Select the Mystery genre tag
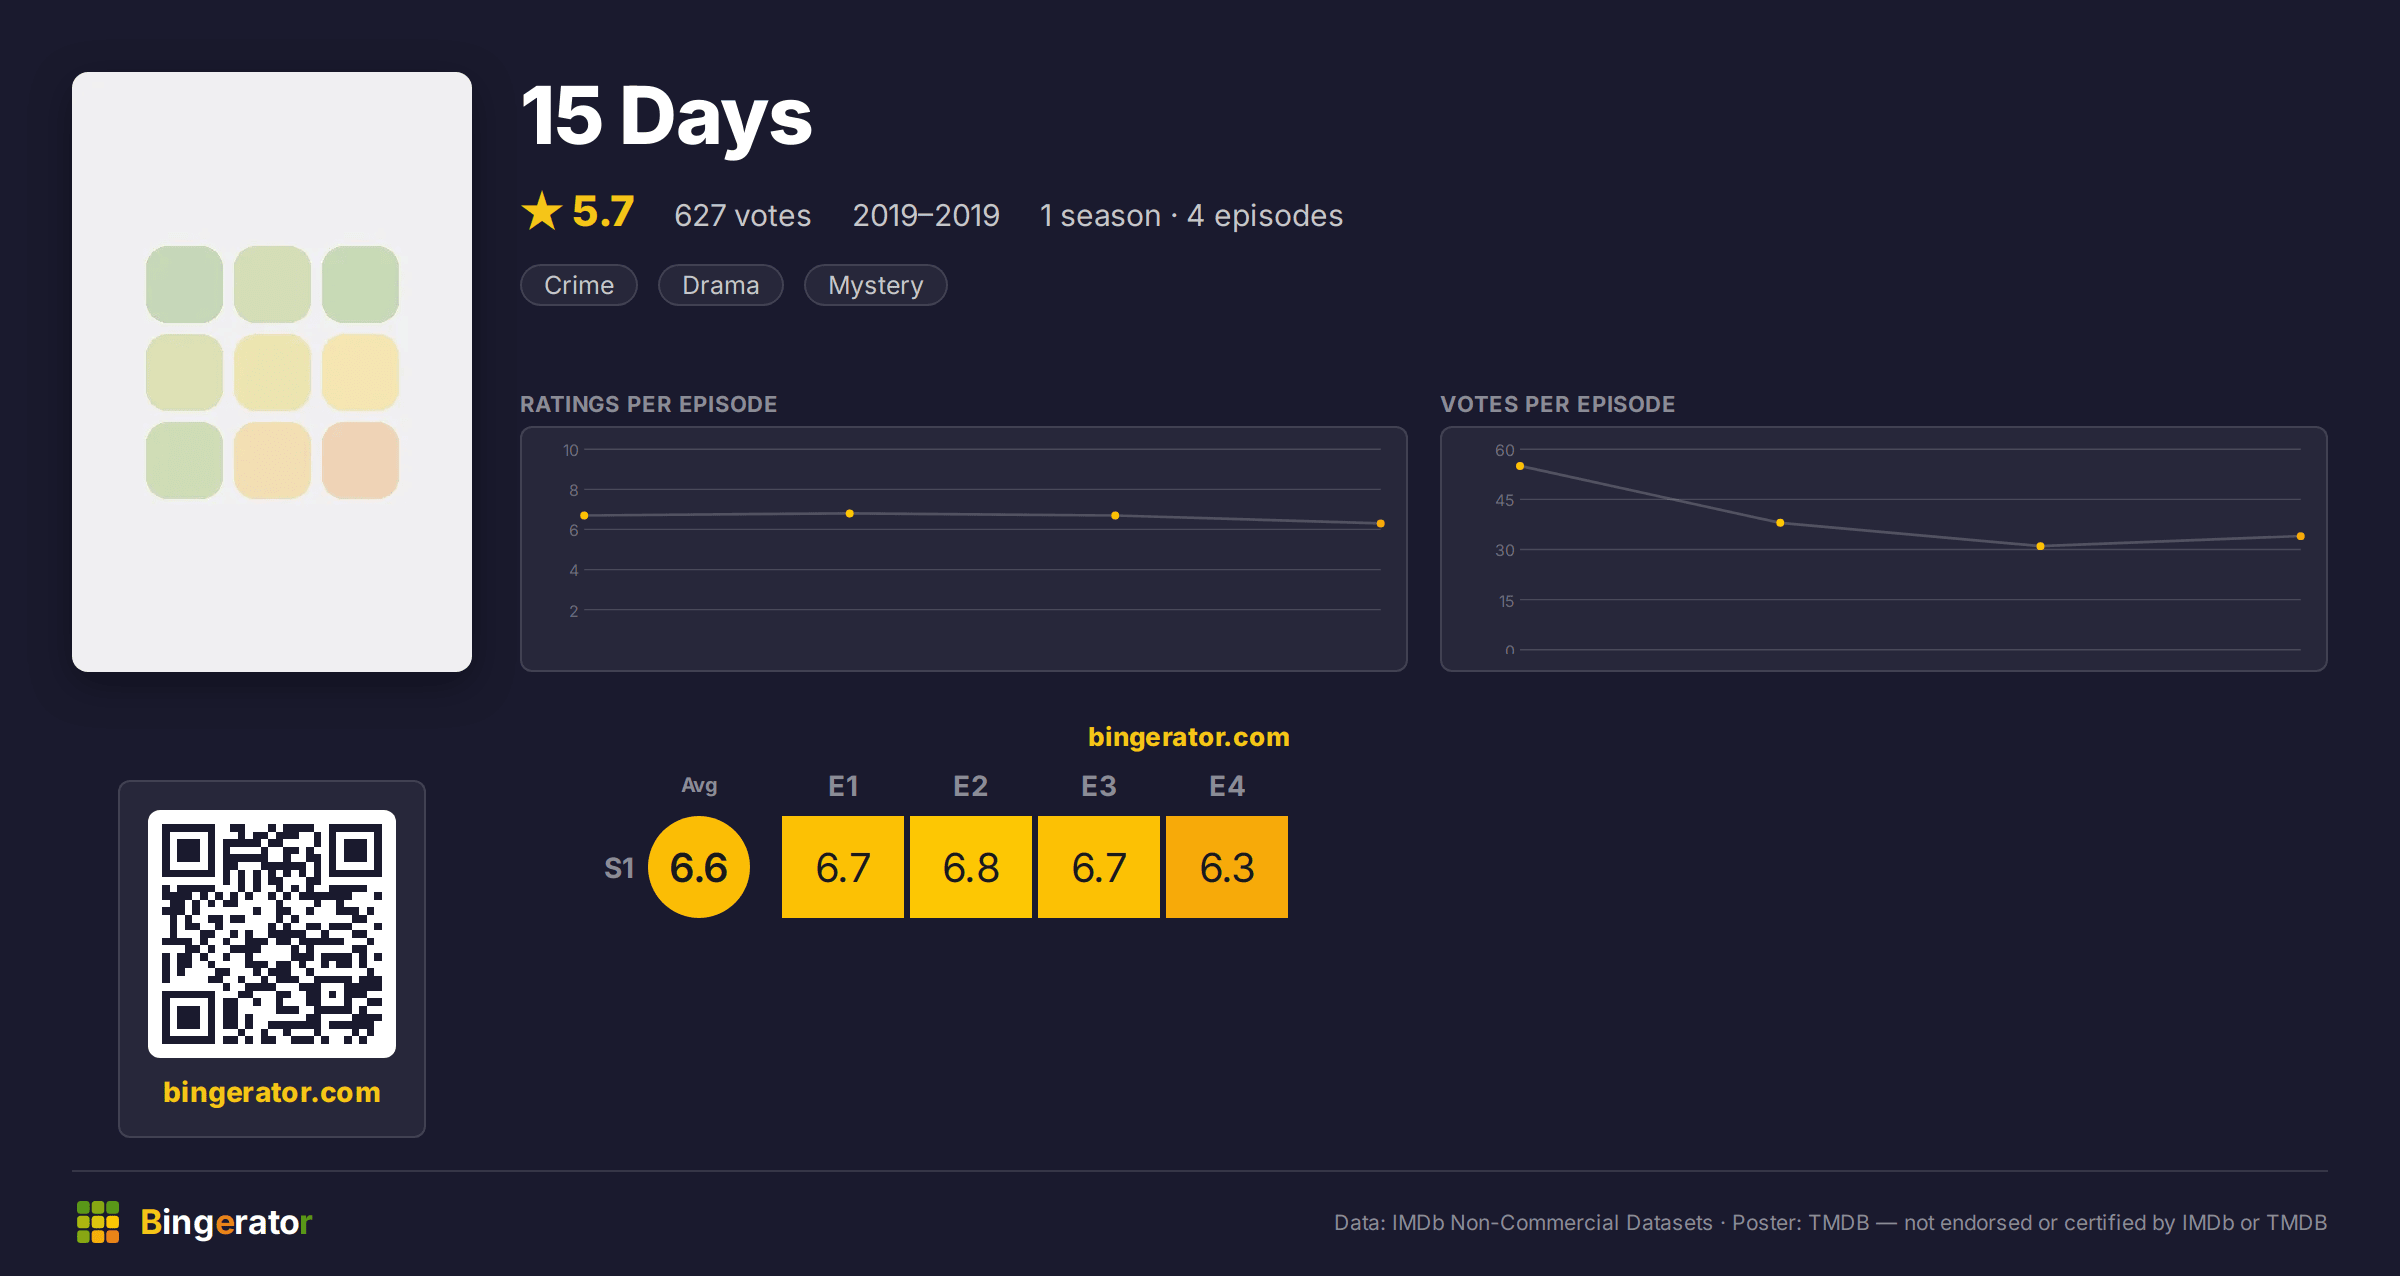 876,285
